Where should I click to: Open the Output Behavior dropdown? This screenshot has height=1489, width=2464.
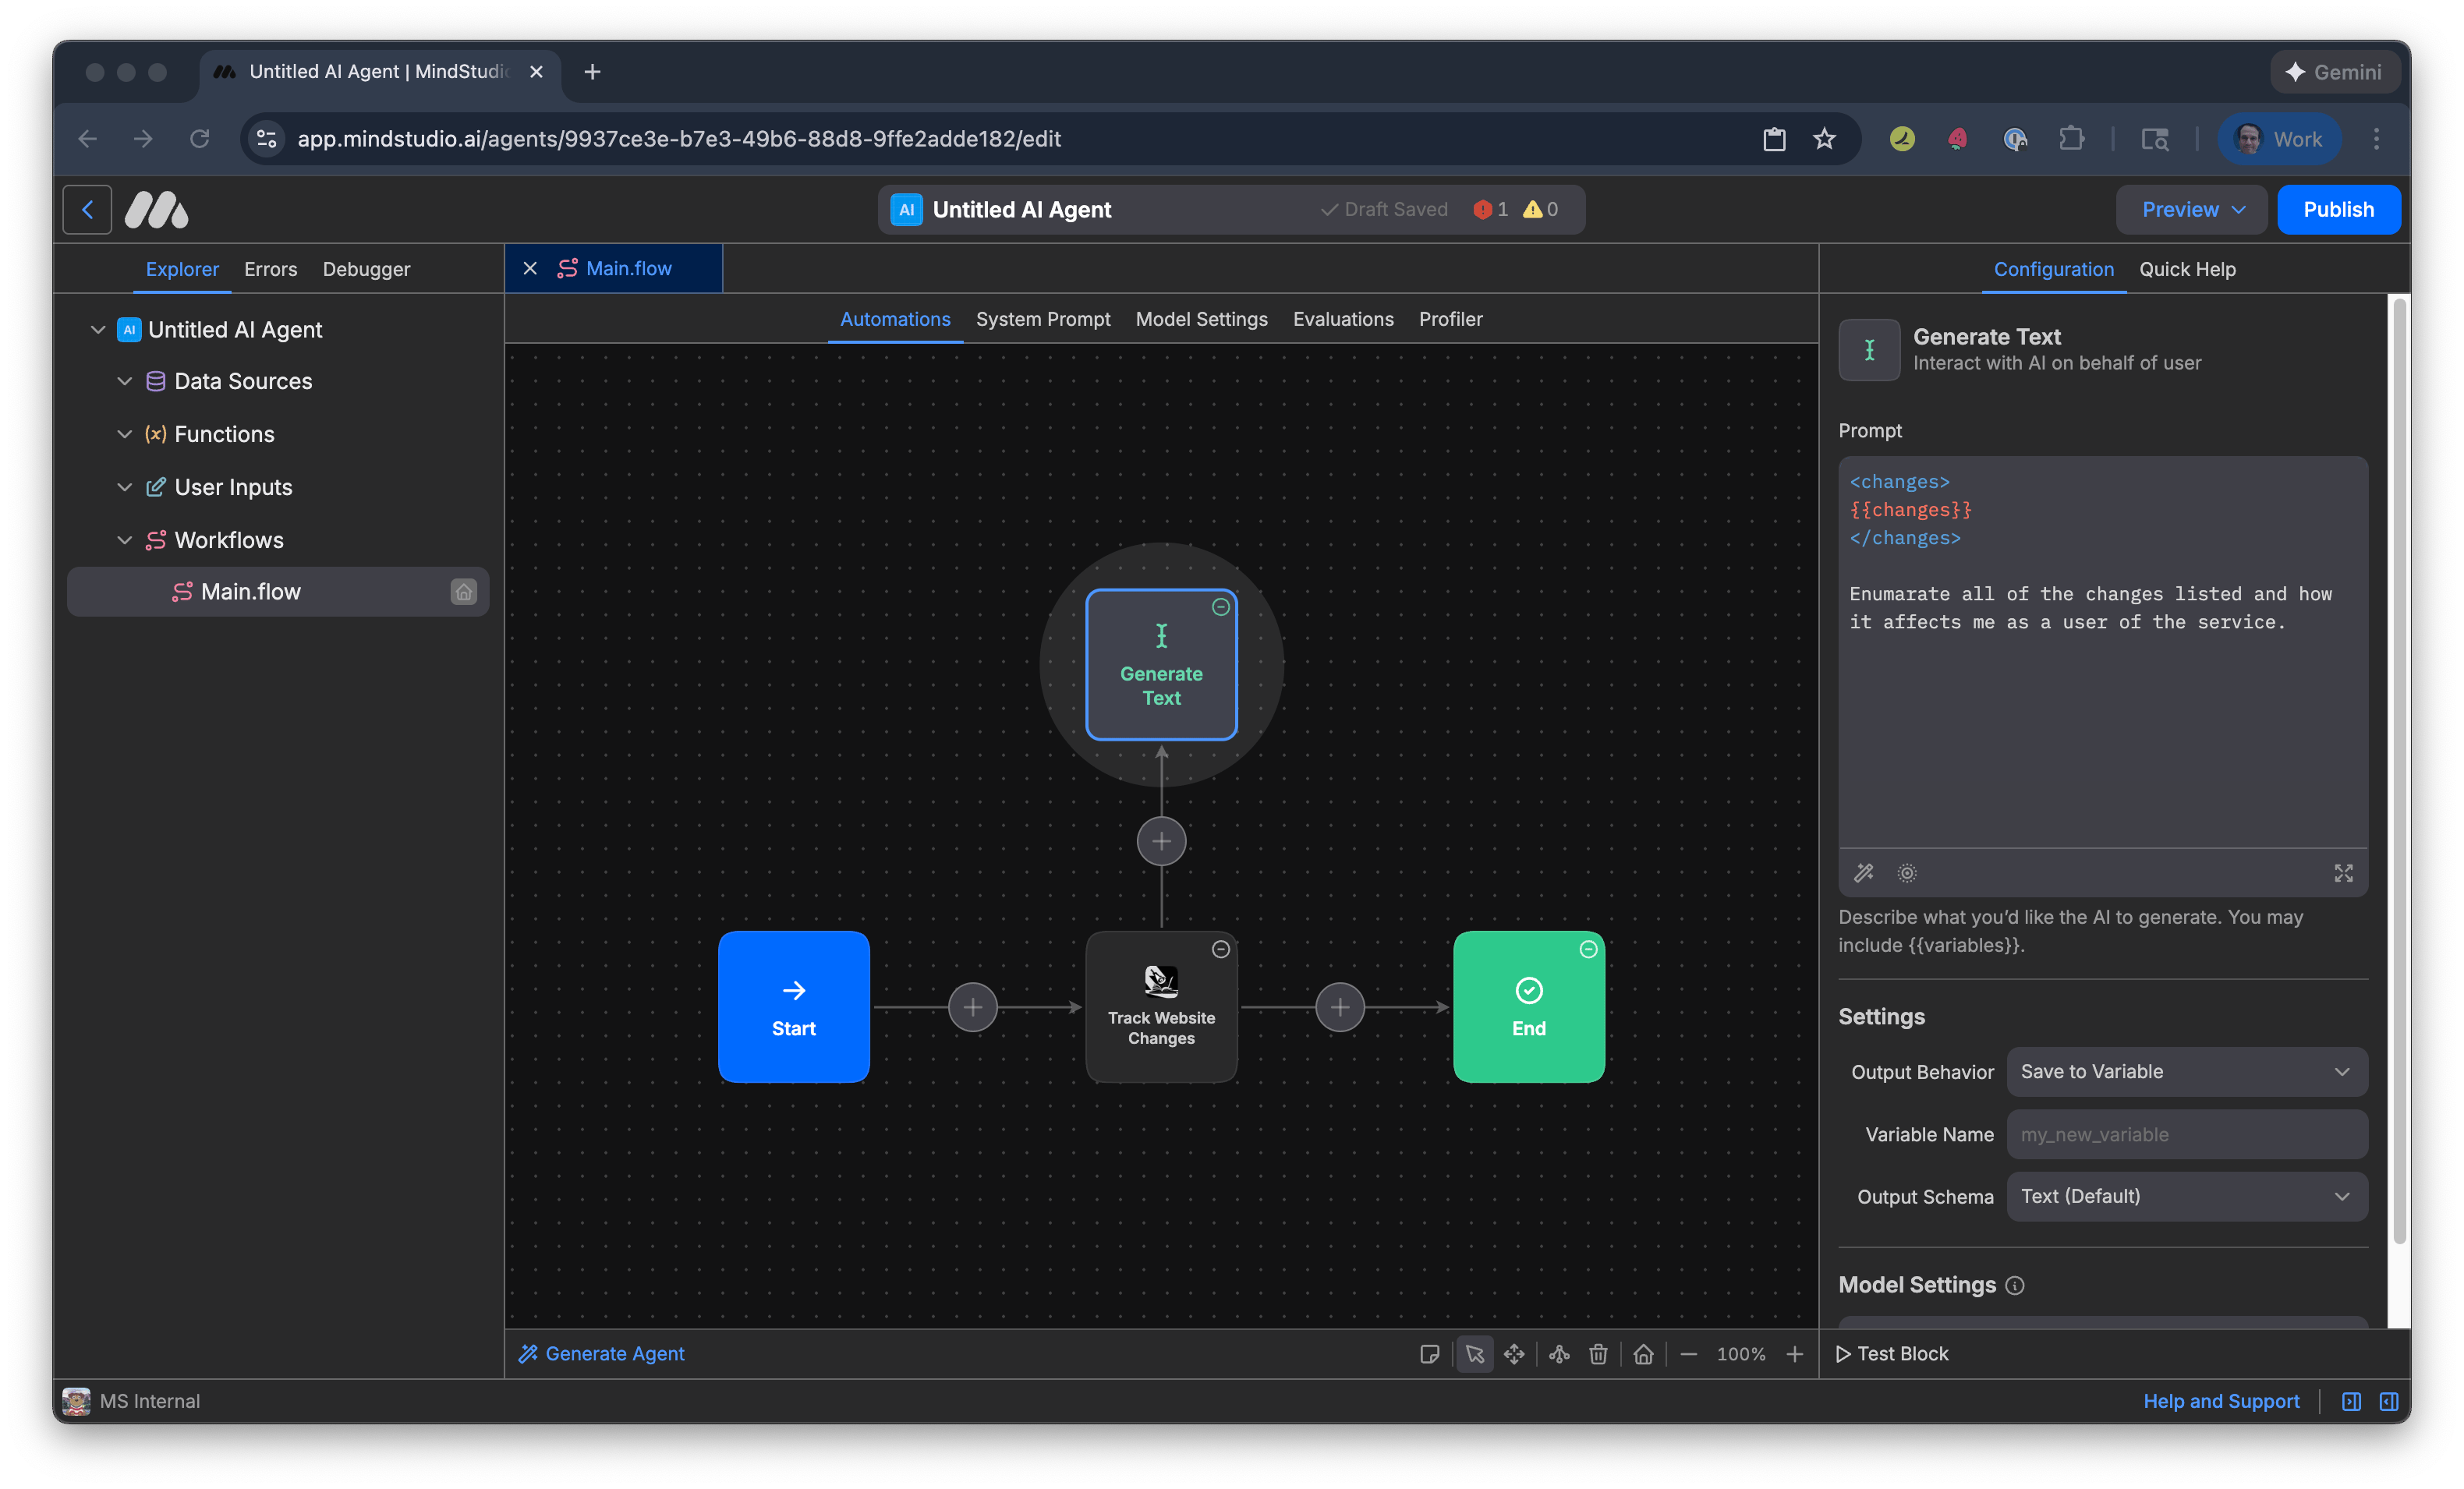coord(2186,1072)
